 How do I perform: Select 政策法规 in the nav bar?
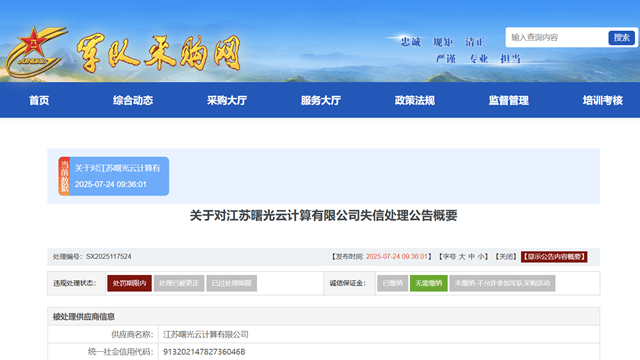415,100
